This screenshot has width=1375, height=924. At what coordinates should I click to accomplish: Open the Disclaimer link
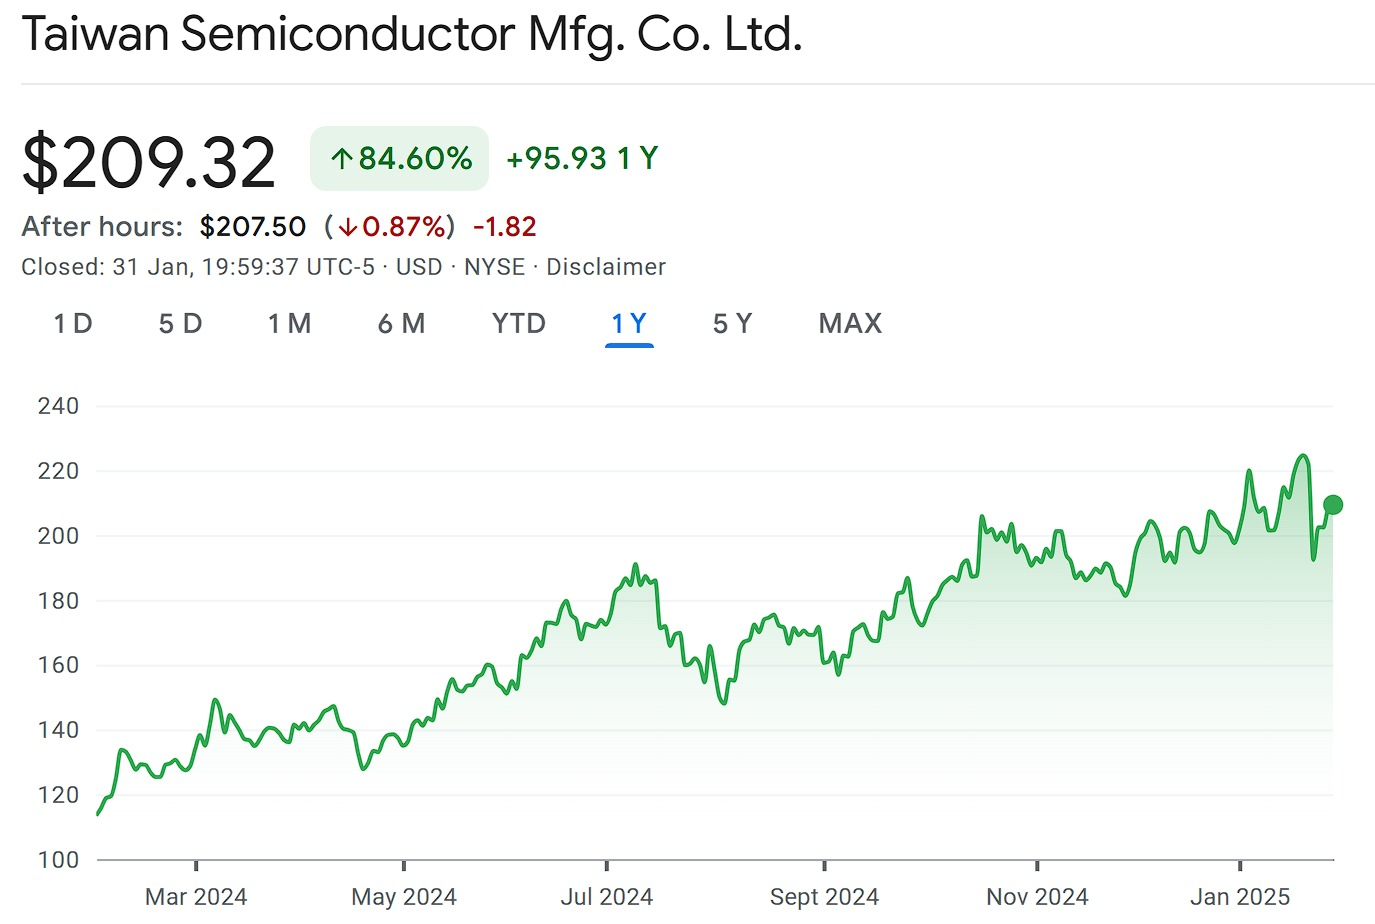[x=608, y=267]
